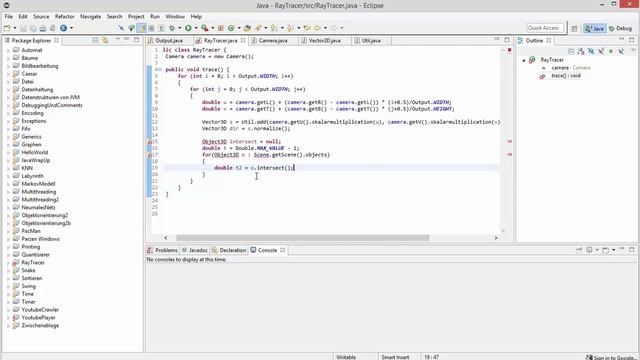Toggle Hide Non-Public Members in Outline
The width and height of the screenshot is (640, 360).
tap(611, 51)
